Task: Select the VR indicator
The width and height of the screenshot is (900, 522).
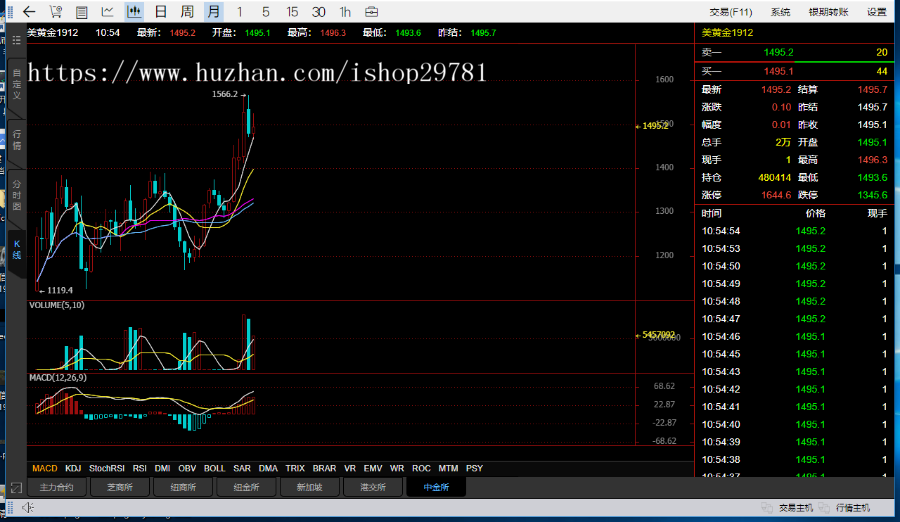Action: coord(350,469)
